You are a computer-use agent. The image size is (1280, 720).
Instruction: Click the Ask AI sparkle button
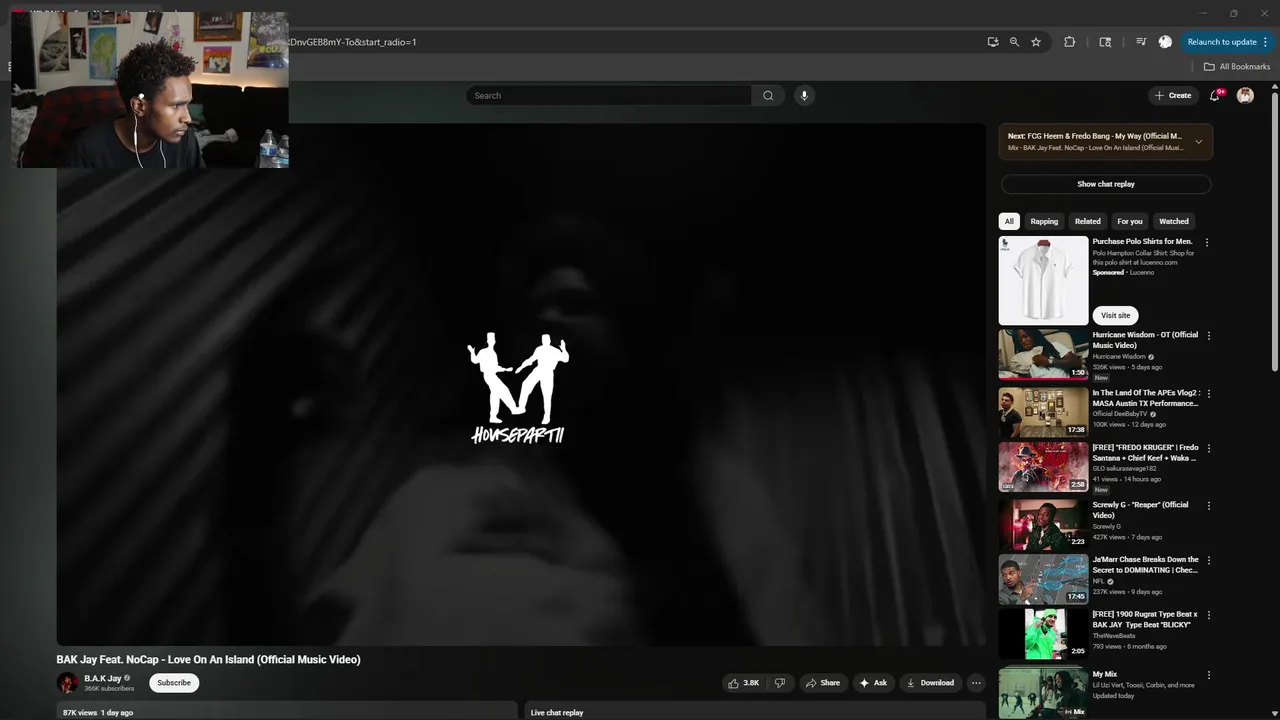[x=873, y=683]
